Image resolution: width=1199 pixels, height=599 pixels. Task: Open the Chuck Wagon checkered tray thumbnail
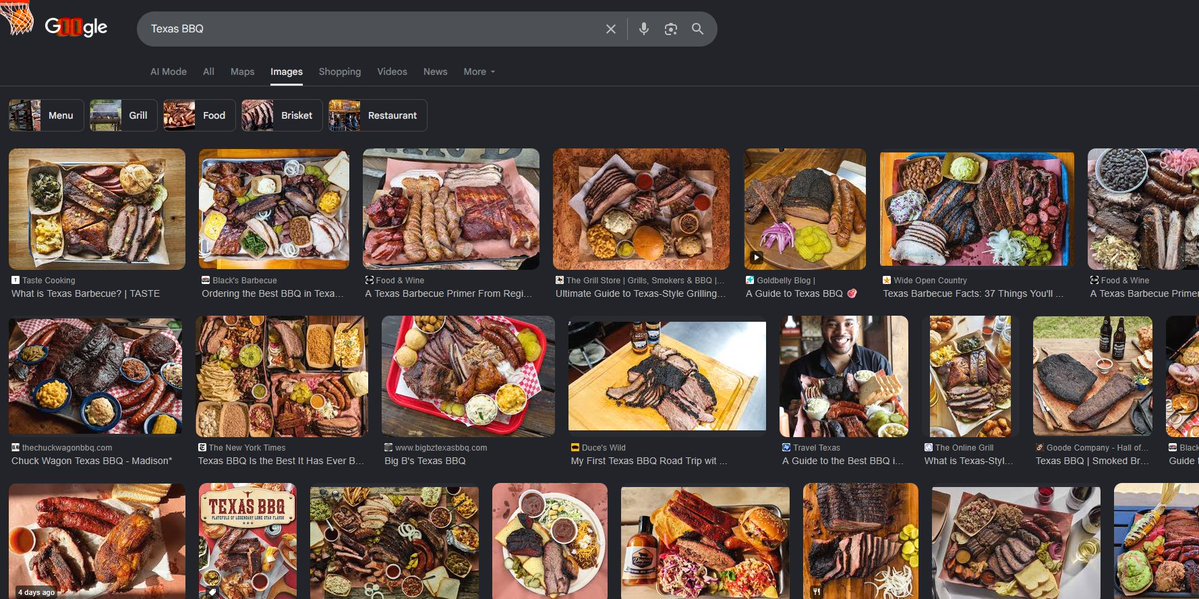pyautogui.click(x=96, y=376)
